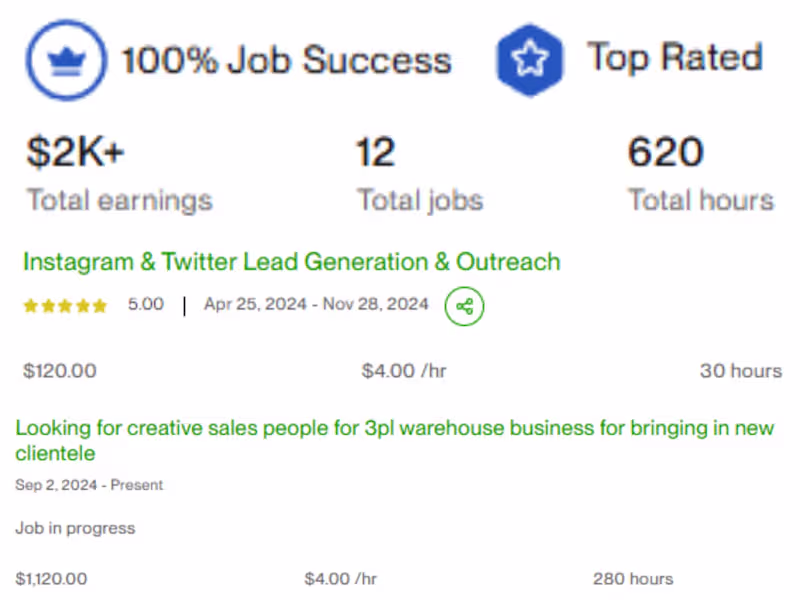Select the $2K+ total earnings figure
The width and height of the screenshot is (800, 600).
tap(75, 153)
